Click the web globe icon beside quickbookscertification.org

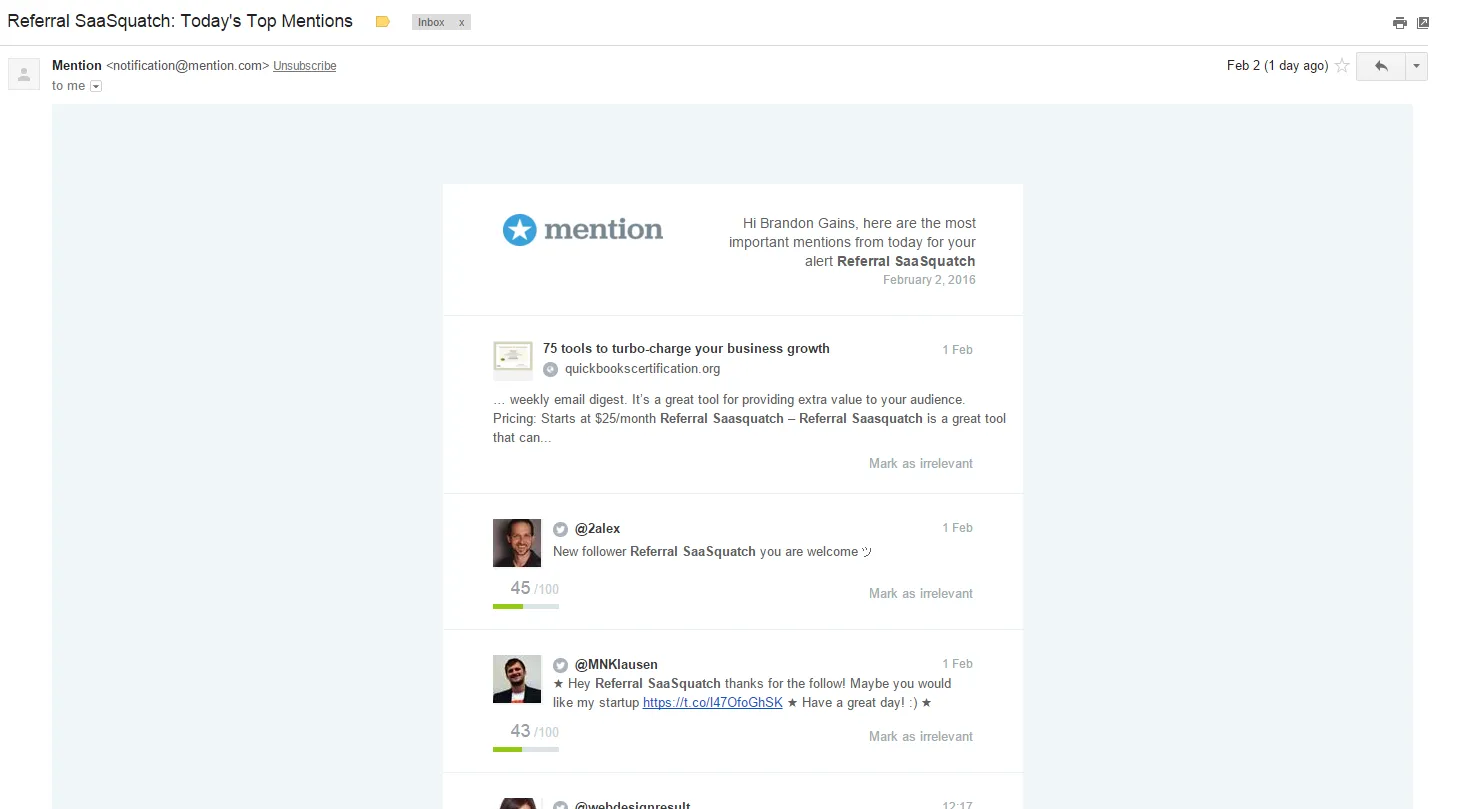tap(550, 369)
